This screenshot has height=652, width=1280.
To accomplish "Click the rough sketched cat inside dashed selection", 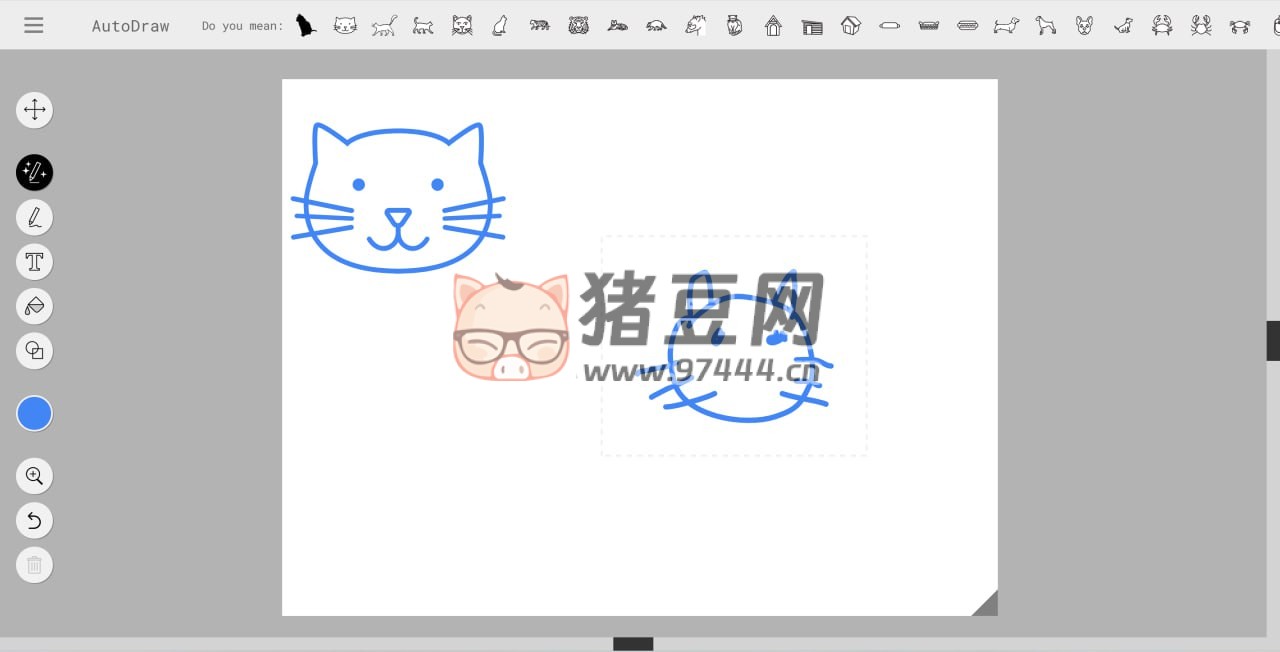I will click(736, 345).
